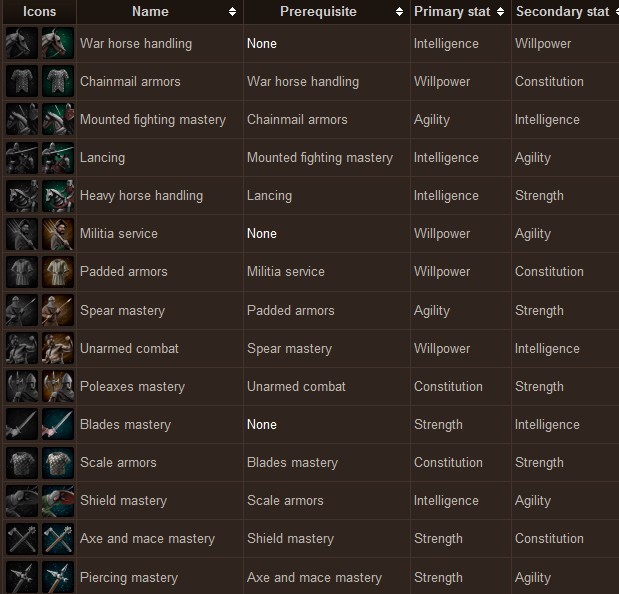
Task: Click the colored Piercing mastery icon
Action: (58, 577)
